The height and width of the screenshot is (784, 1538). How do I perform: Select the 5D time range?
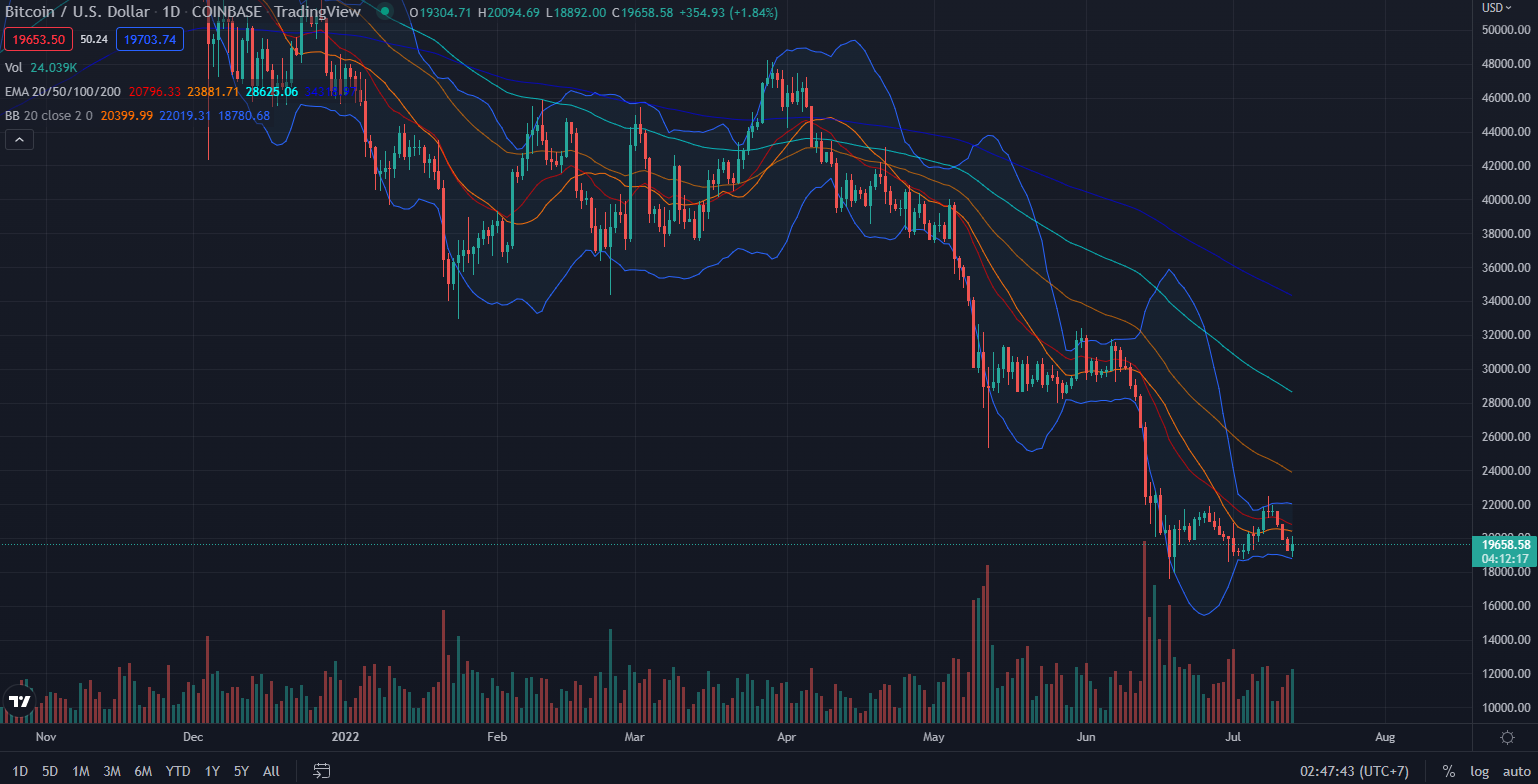click(x=50, y=771)
